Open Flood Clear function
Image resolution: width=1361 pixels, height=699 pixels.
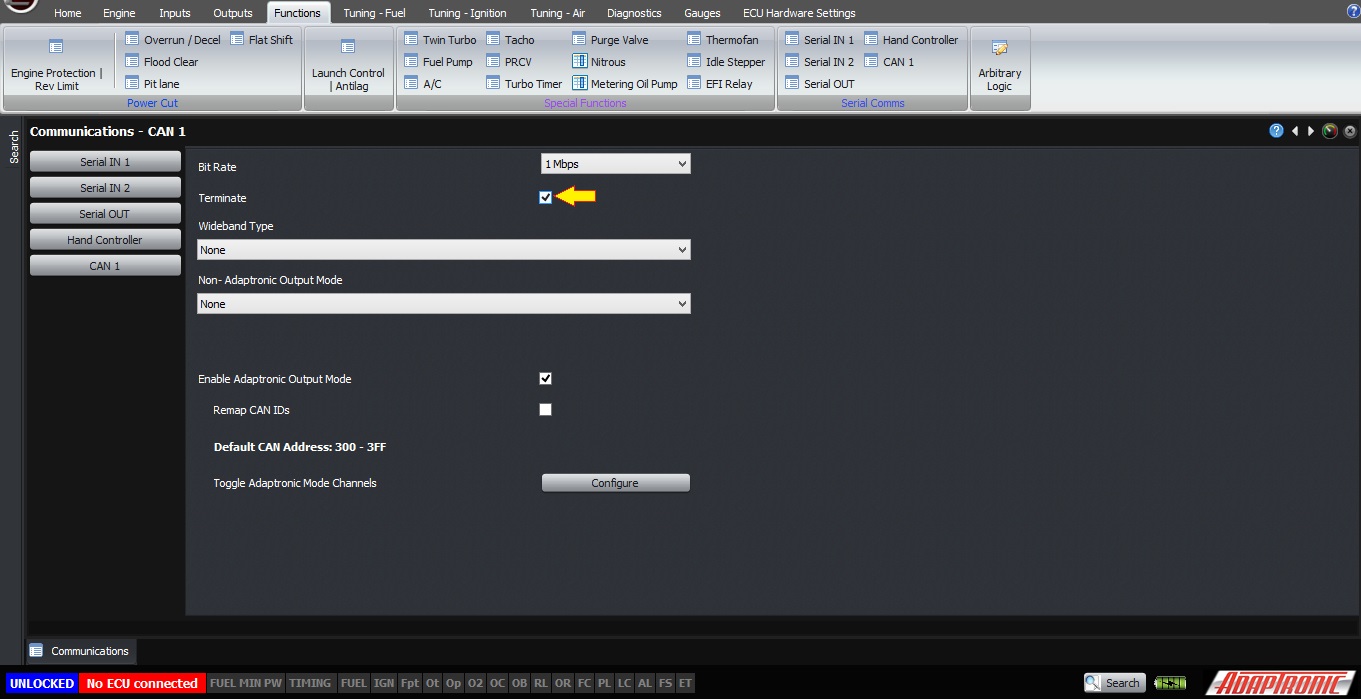162,62
